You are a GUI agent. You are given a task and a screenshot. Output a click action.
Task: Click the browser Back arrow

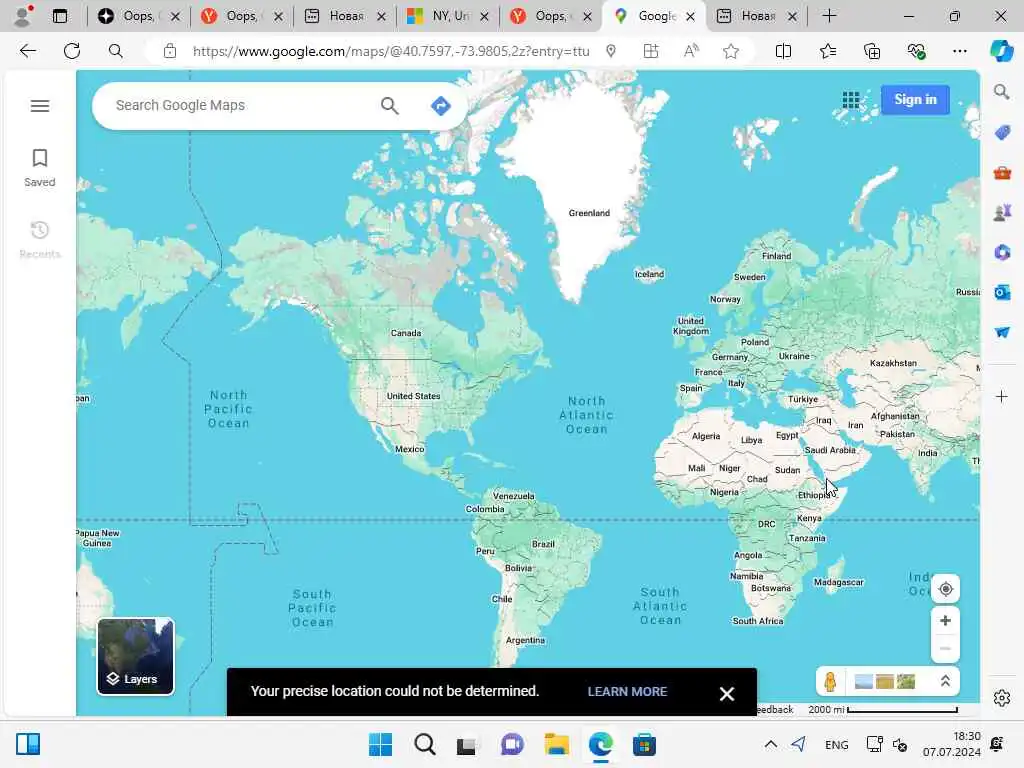(x=27, y=51)
